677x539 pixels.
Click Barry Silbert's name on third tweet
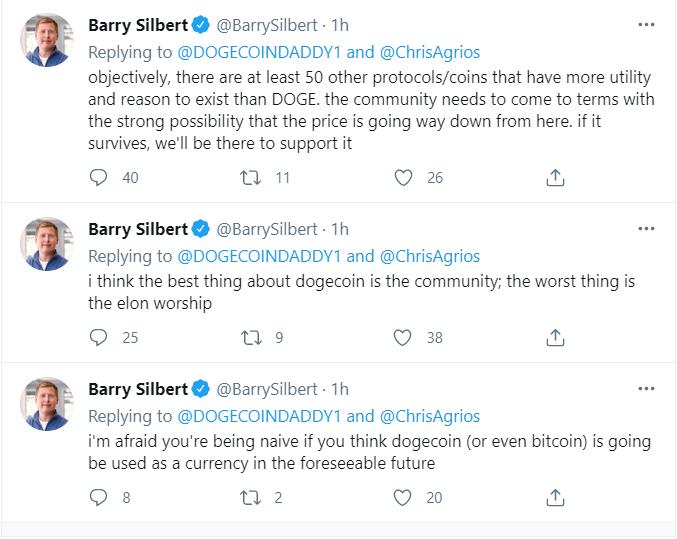pyautogui.click(x=138, y=388)
